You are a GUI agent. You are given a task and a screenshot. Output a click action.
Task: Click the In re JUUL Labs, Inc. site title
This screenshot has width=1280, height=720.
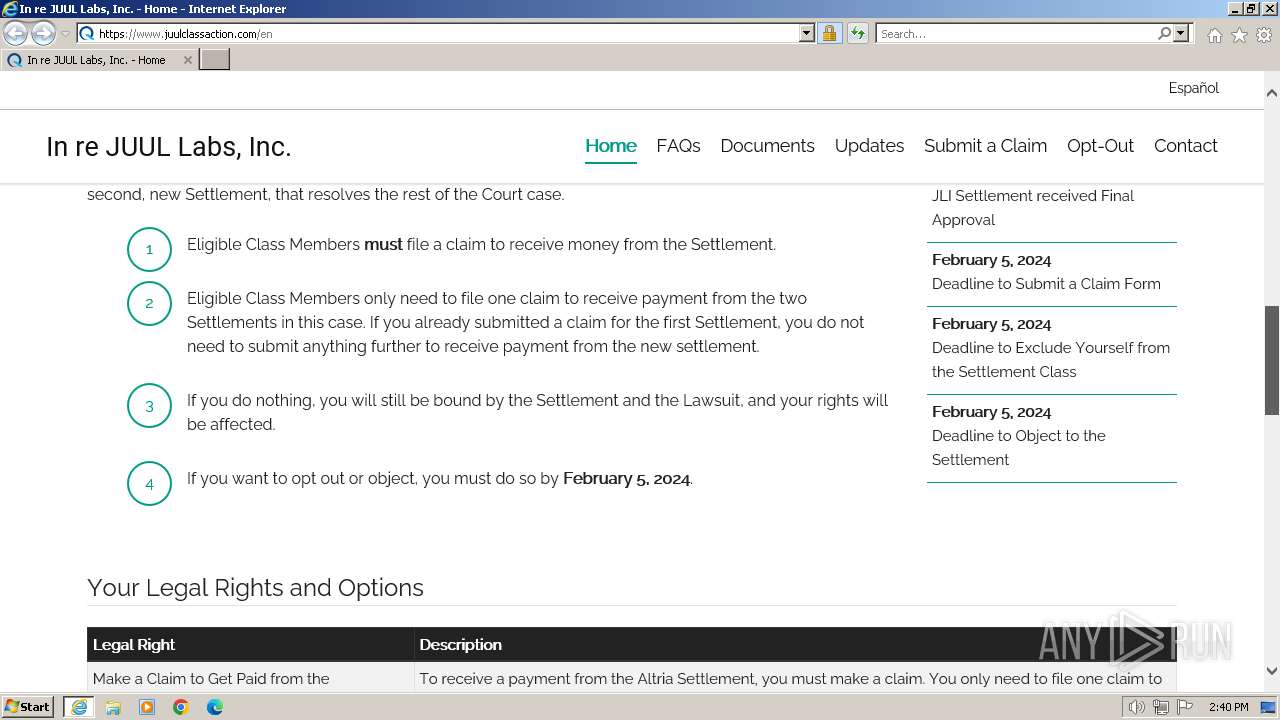tap(168, 147)
